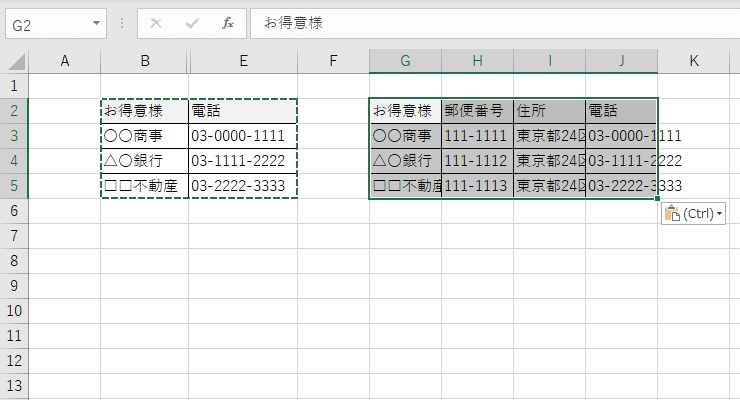Select column H header
Viewport: 740px width, 400px height.
478,61
